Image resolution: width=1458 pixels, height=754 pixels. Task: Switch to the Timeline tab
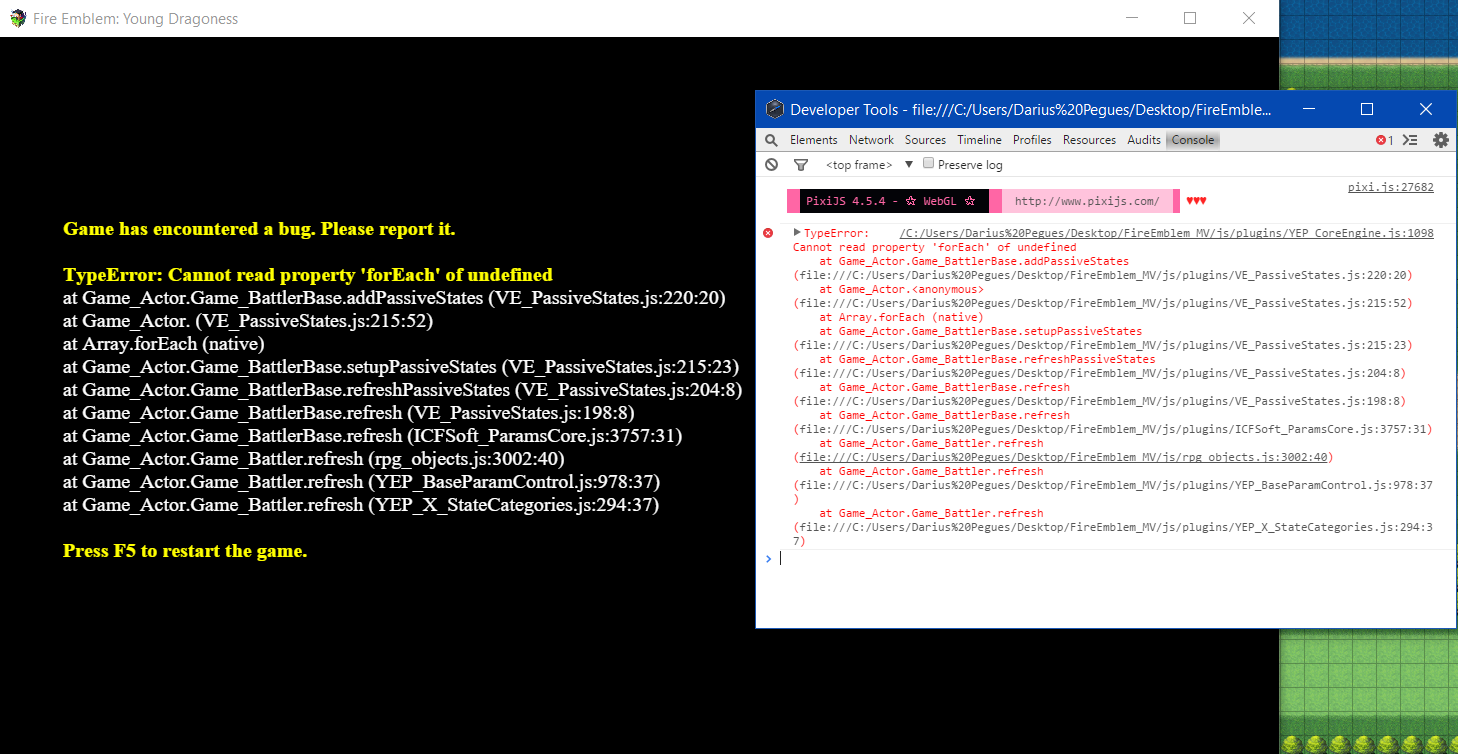click(x=979, y=140)
